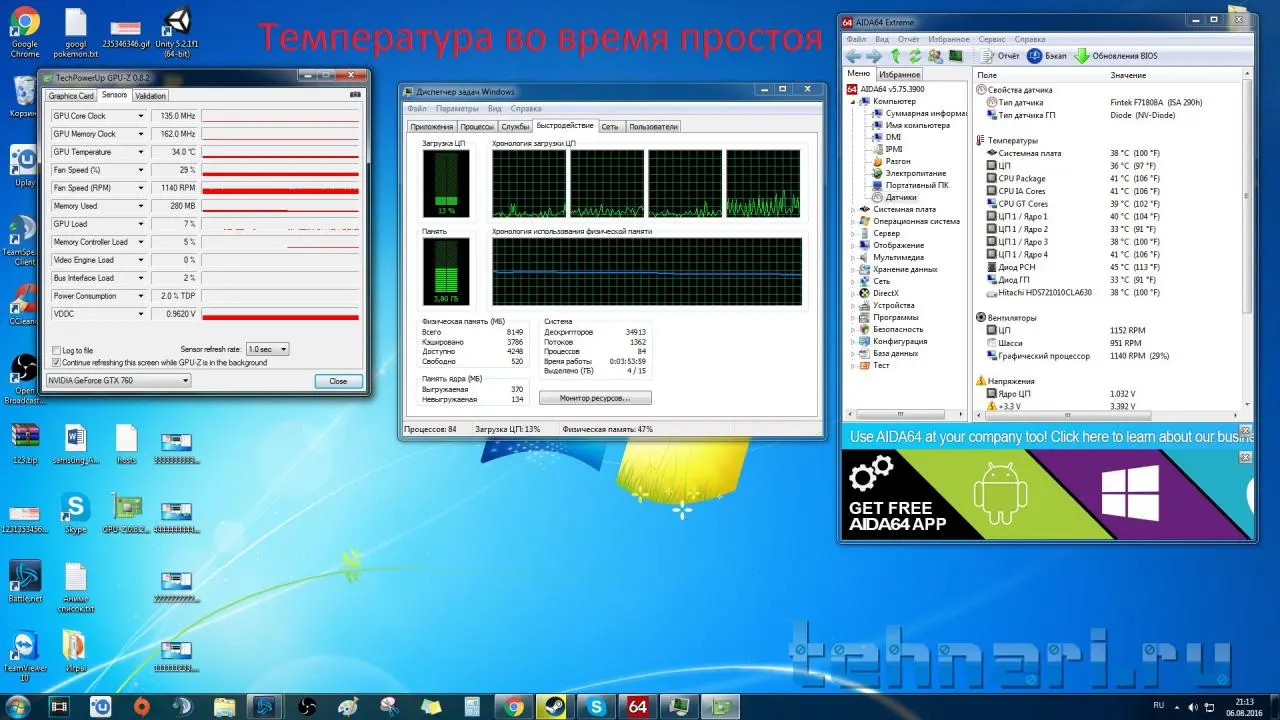Switch to Graphics Card tab in GPU-Z
The image size is (1280, 720).
click(x=71, y=96)
